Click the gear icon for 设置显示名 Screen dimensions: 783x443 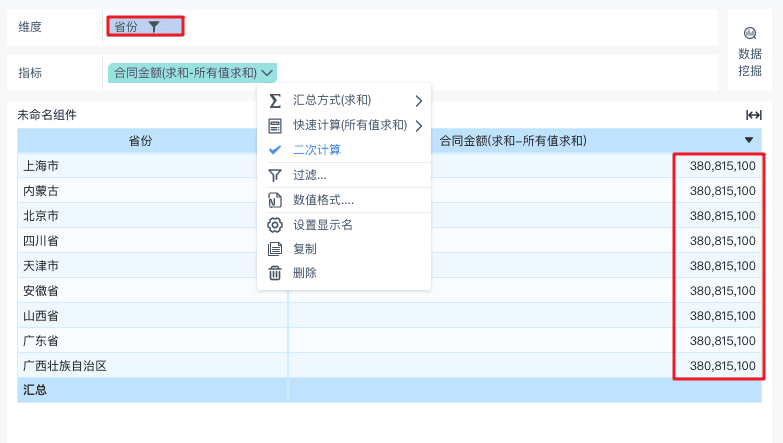[275, 225]
